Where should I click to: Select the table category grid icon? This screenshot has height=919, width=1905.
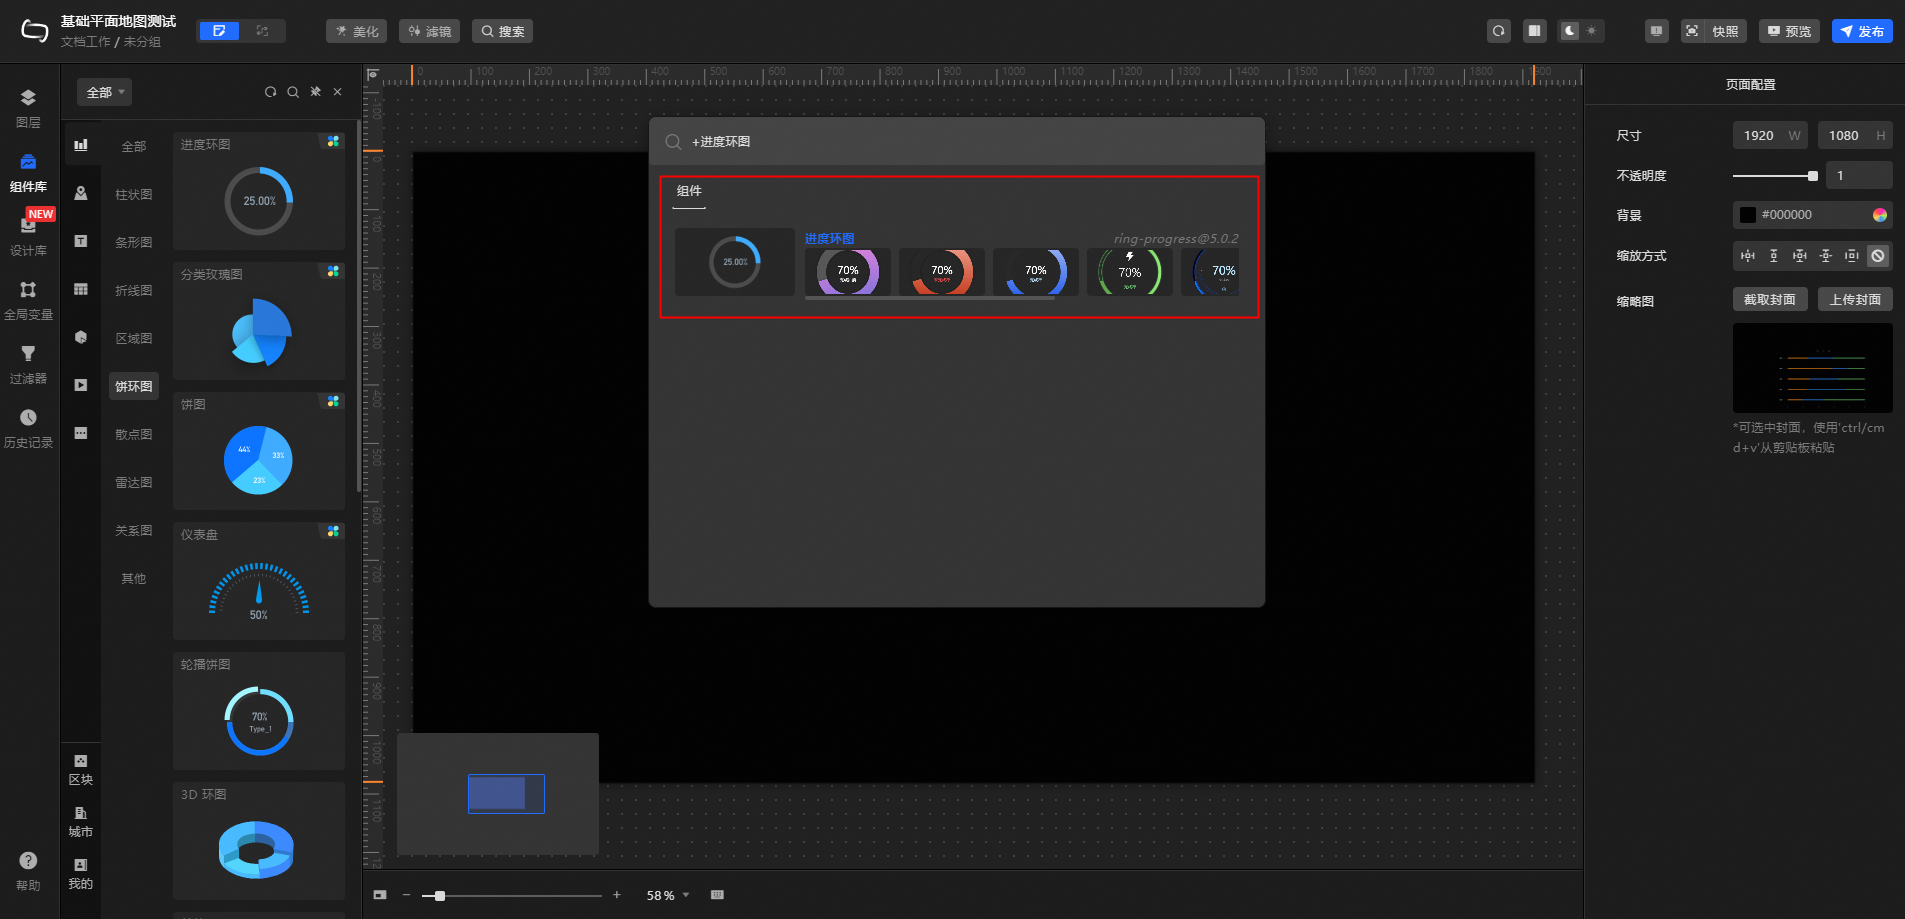pos(81,289)
